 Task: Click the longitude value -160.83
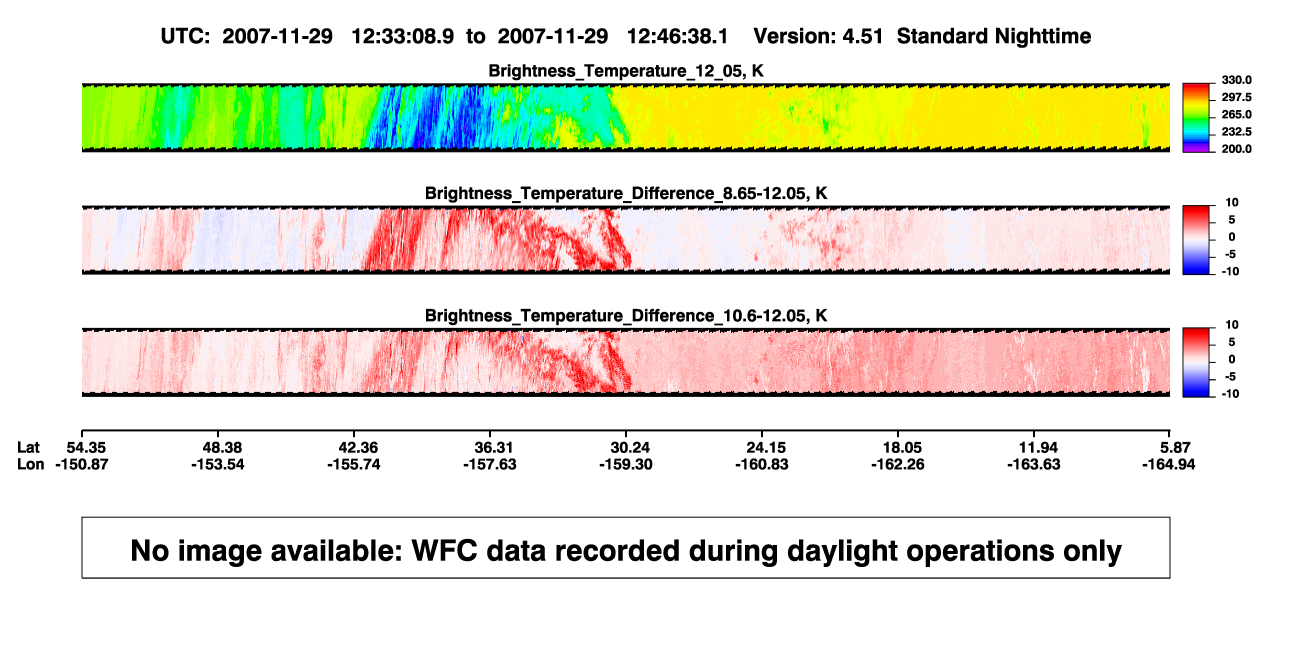tap(763, 464)
